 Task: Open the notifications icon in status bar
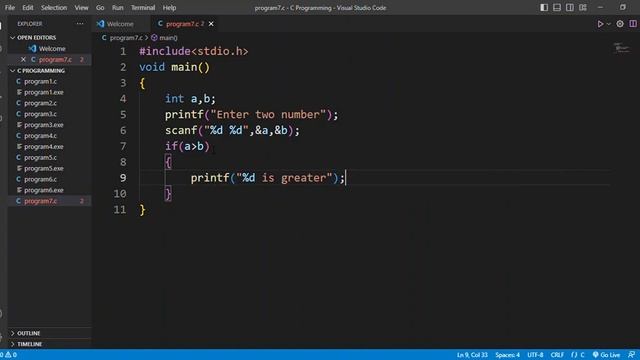(631, 355)
